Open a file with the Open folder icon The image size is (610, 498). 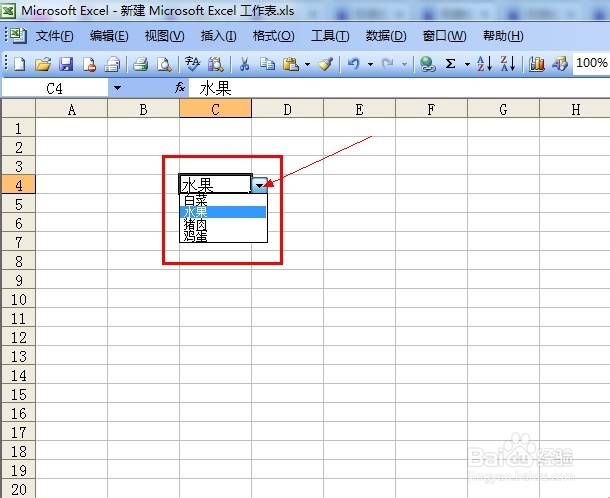tap(43, 64)
